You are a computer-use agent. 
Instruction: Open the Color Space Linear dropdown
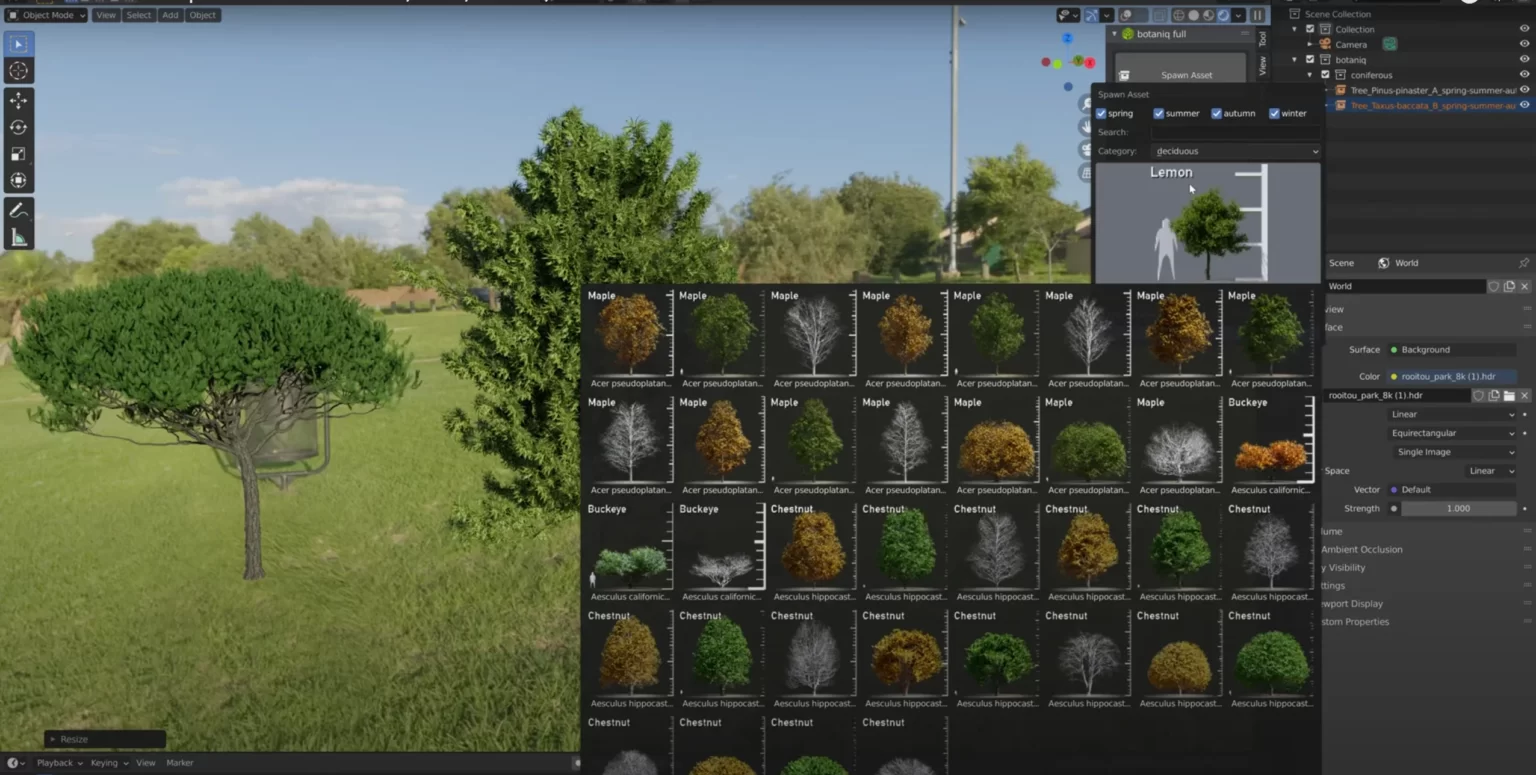click(x=1490, y=471)
